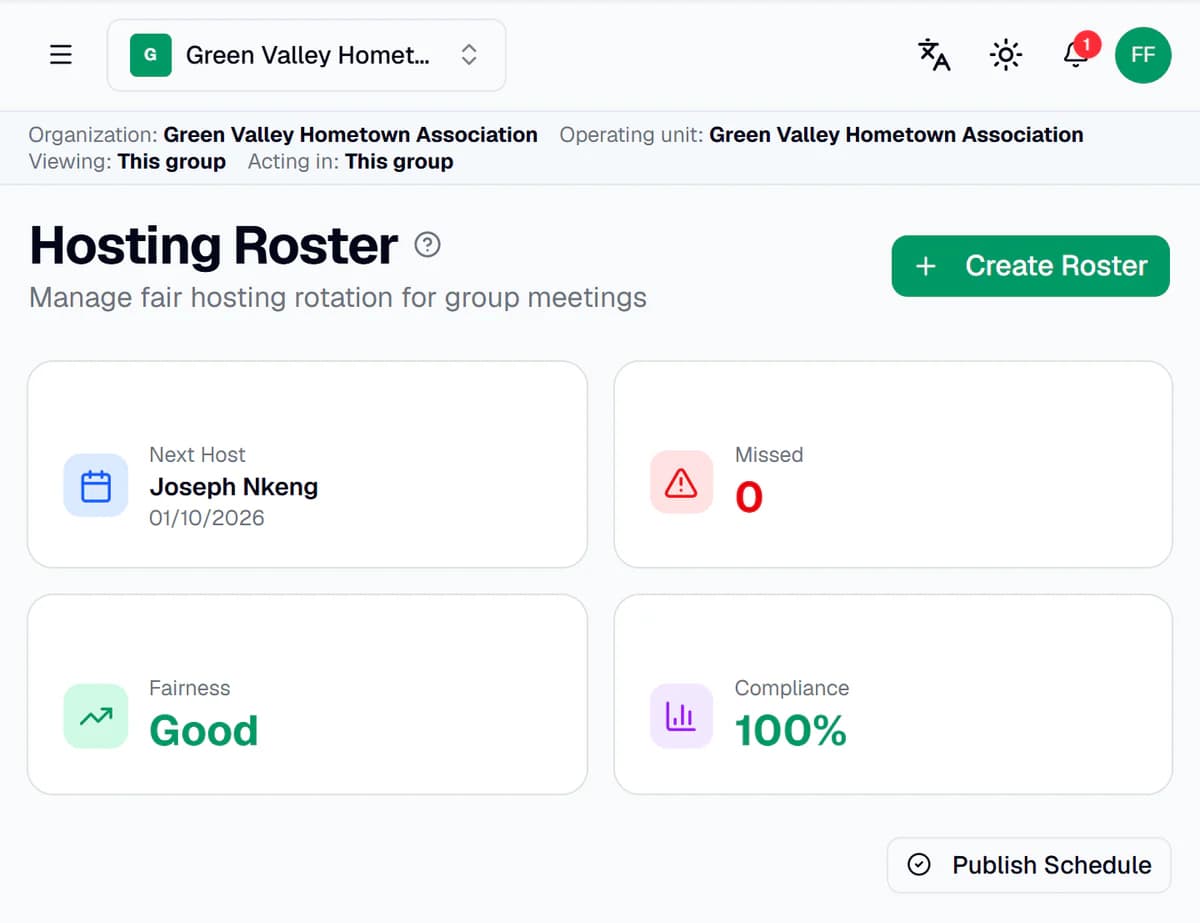Click the purple Compliance chart icon
1200x923 pixels.
coord(681,716)
